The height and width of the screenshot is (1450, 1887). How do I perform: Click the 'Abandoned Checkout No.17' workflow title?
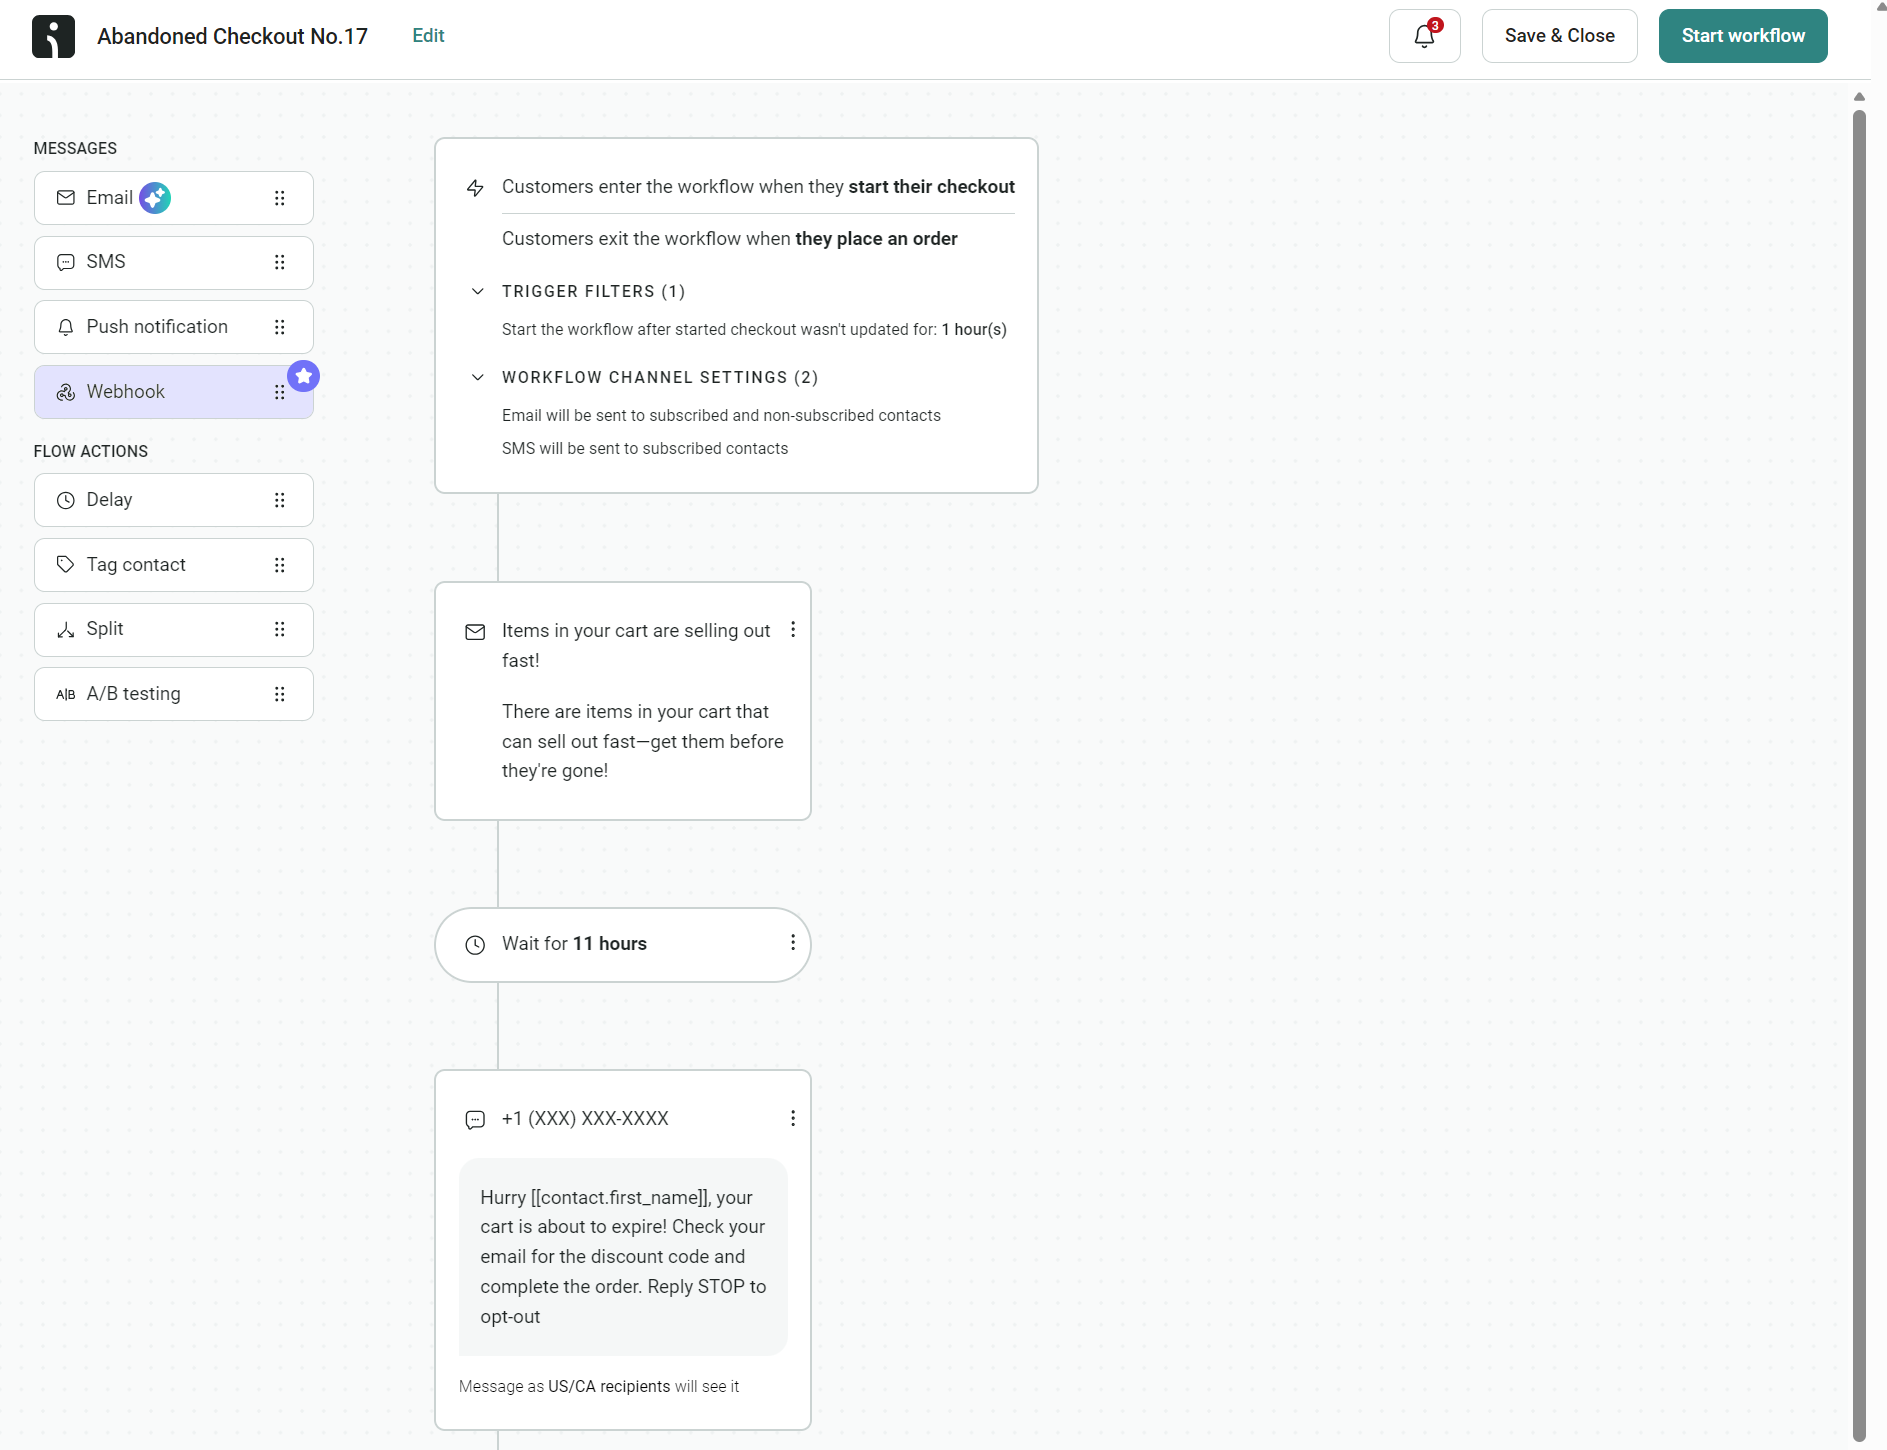[x=232, y=36]
